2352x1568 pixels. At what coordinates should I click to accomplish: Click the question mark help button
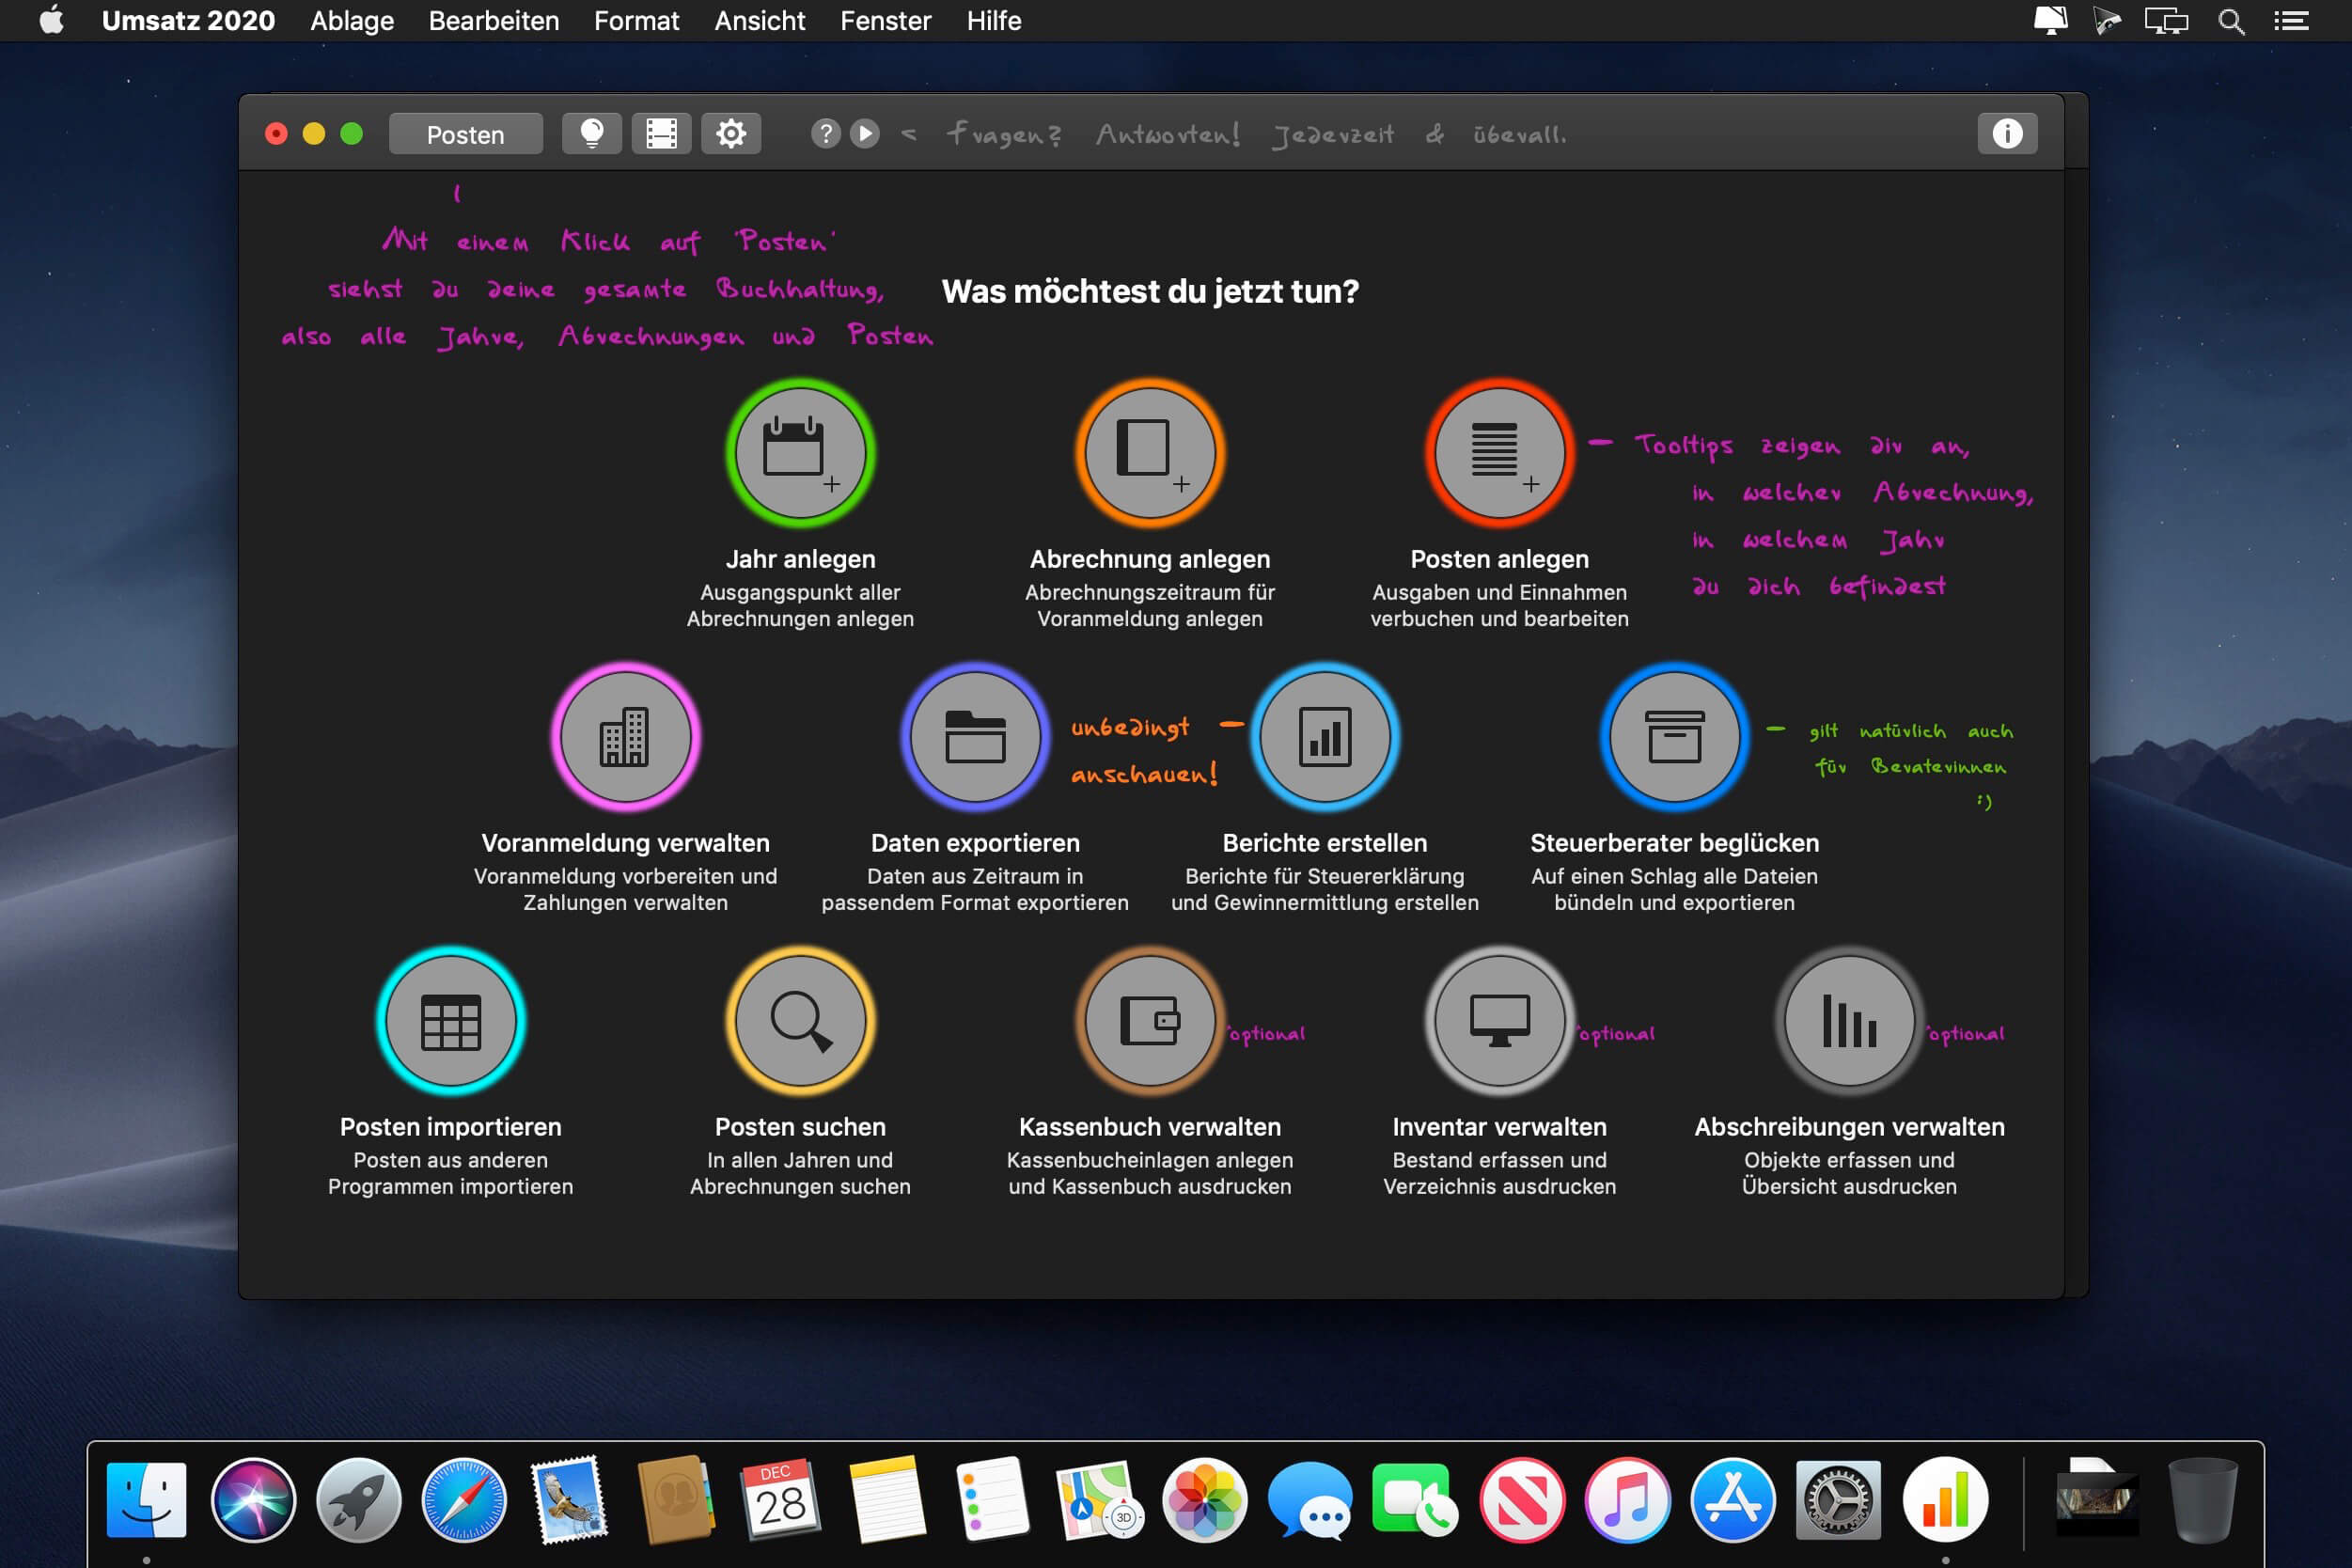click(825, 134)
